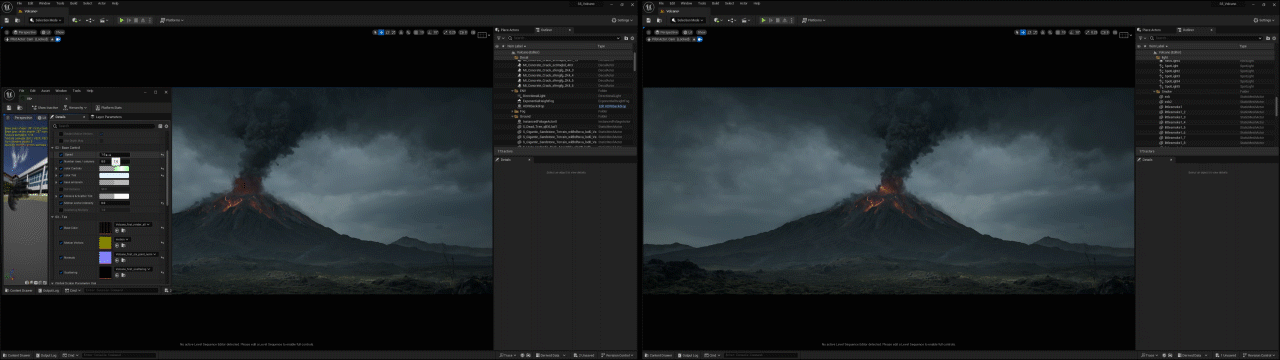Click Show Inactive in material instance toolbar
The height and width of the screenshot is (360, 1280).
45,107
